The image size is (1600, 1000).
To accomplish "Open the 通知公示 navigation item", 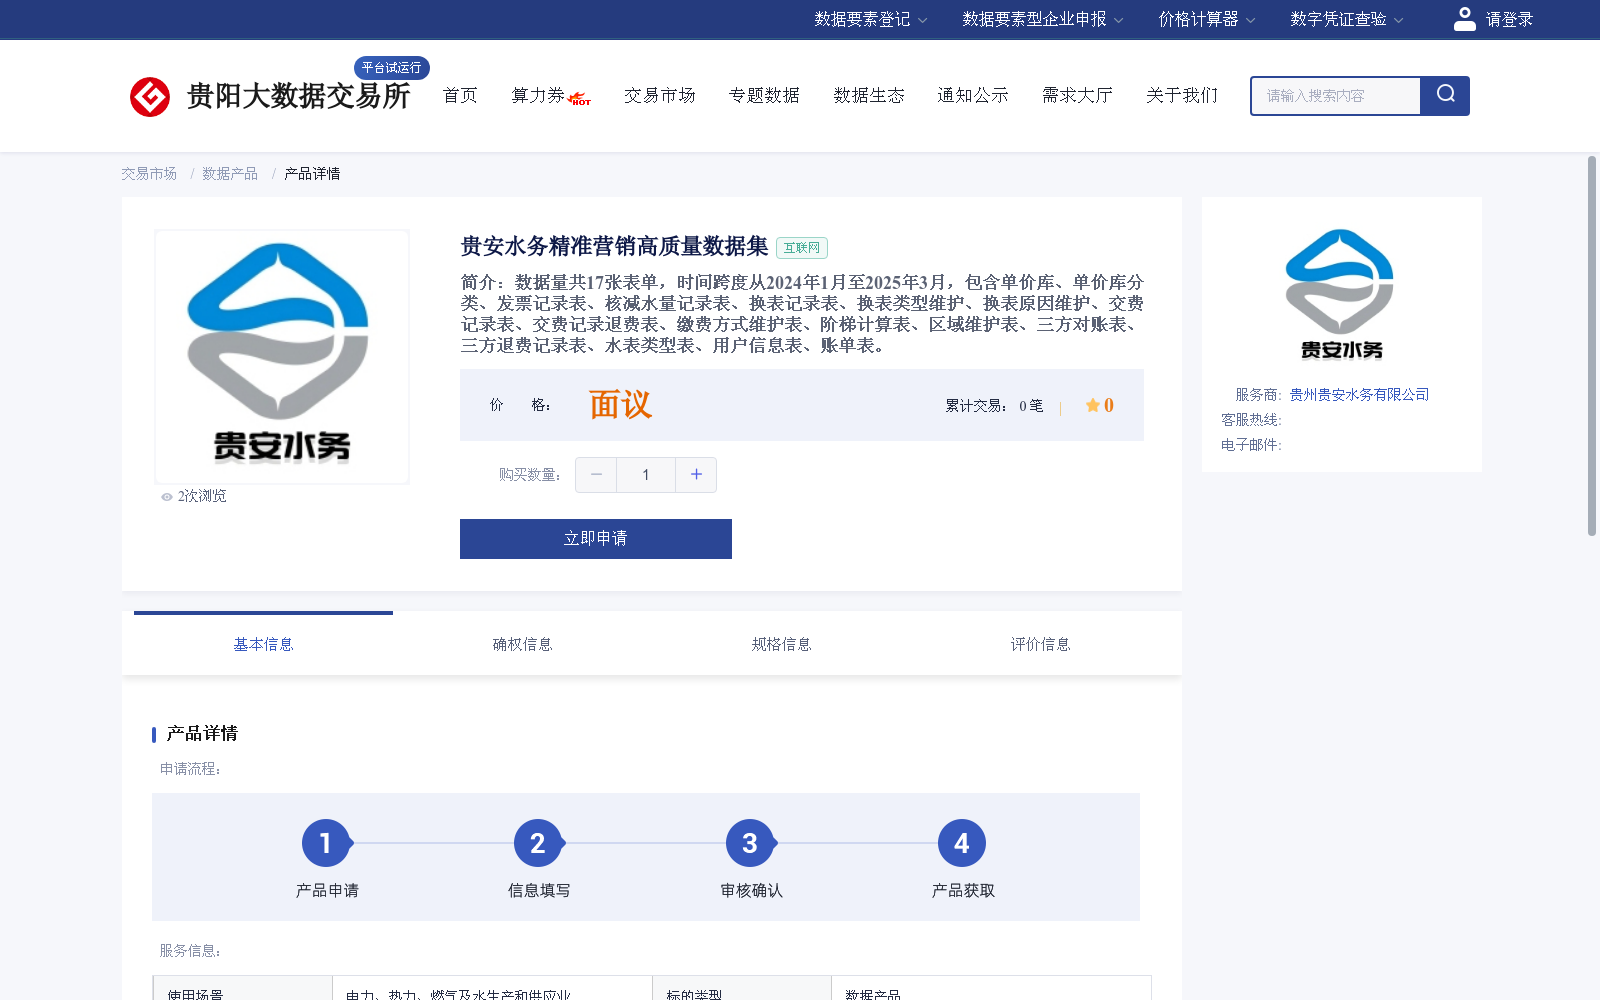I will coord(973,95).
